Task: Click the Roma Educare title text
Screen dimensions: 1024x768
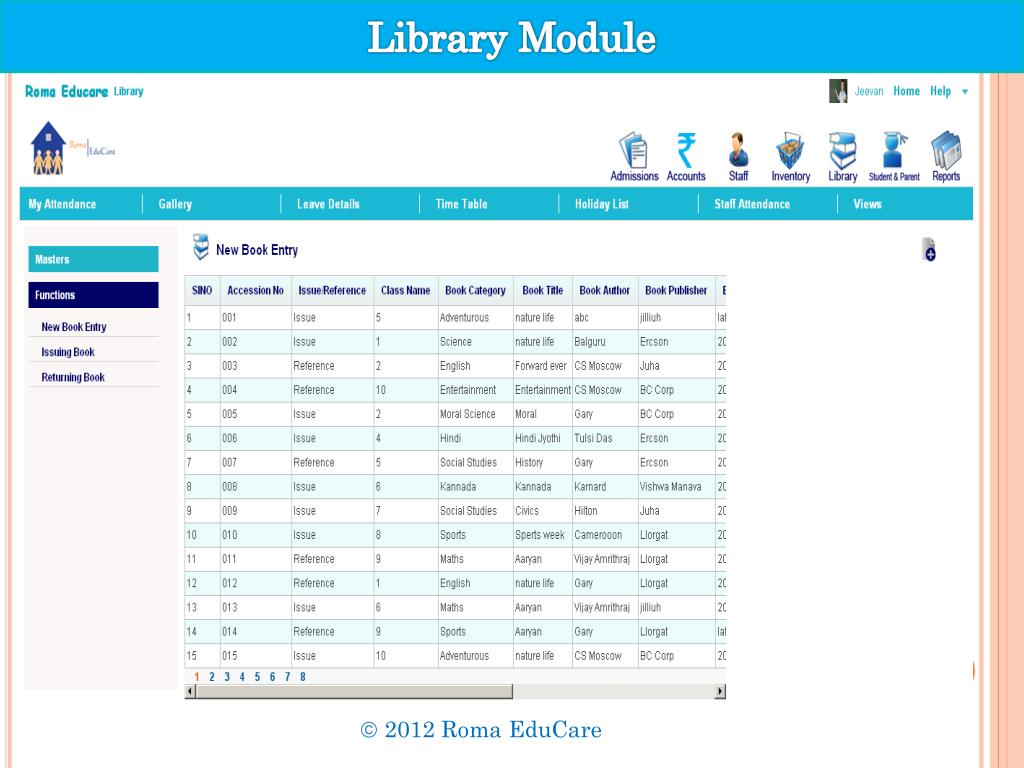Action: [67, 91]
